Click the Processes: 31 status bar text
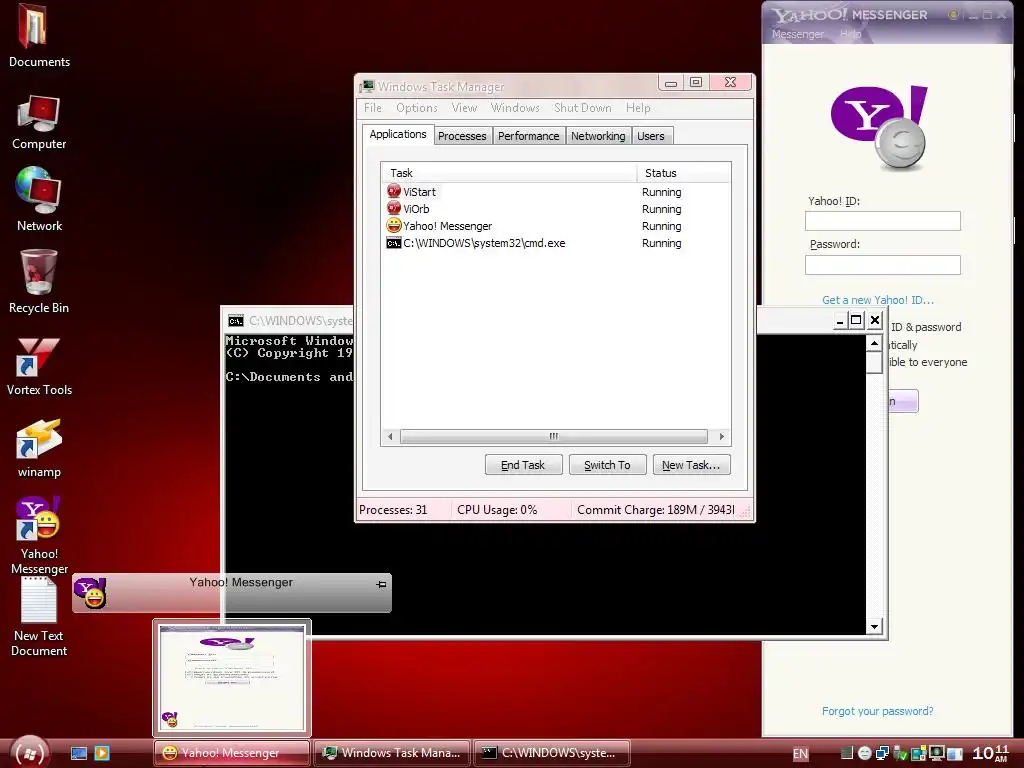 [393, 510]
